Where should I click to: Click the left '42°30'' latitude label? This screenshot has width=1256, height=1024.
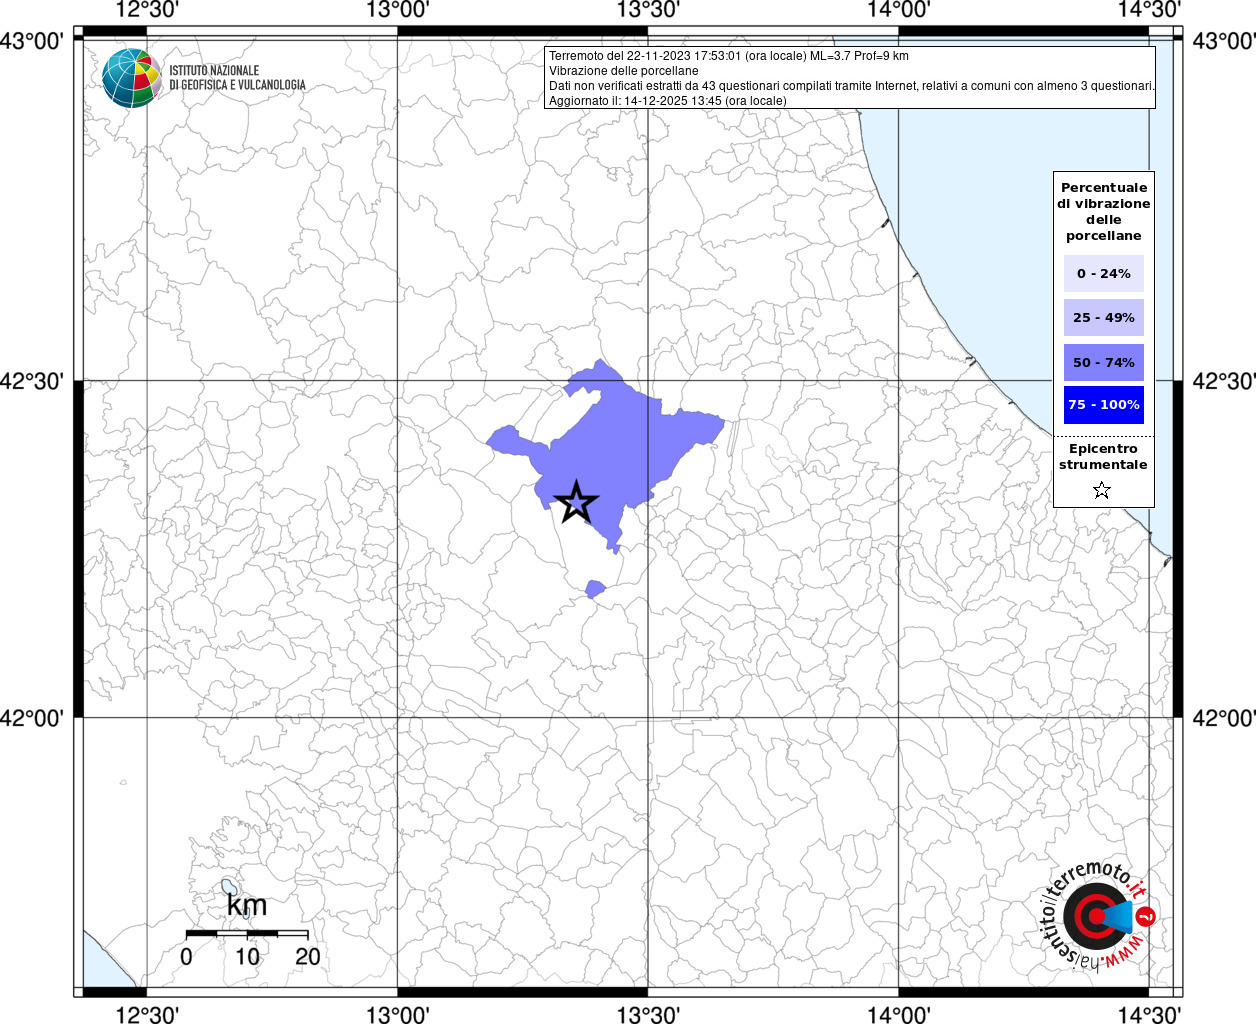click(33, 381)
